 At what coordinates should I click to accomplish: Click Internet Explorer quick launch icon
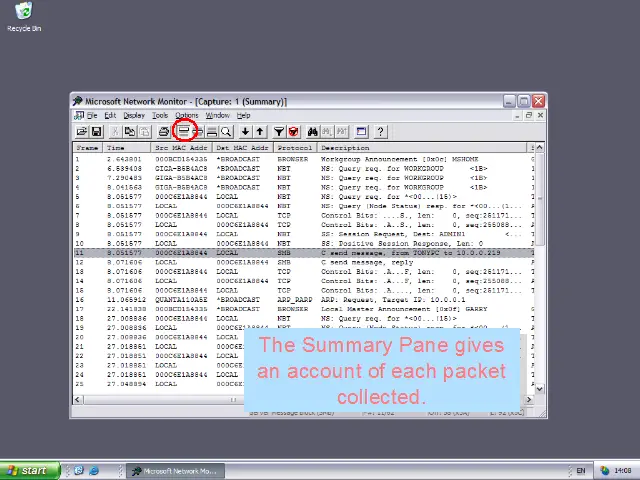tap(94, 471)
